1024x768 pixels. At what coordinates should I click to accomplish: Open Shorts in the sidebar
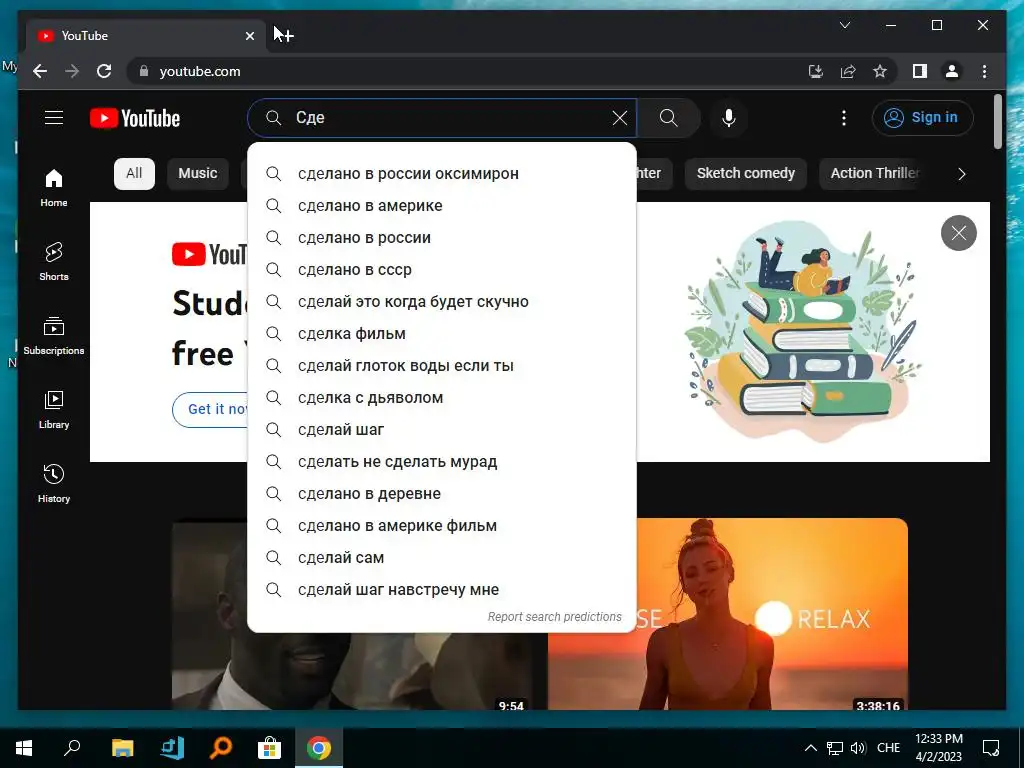click(54, 262)
